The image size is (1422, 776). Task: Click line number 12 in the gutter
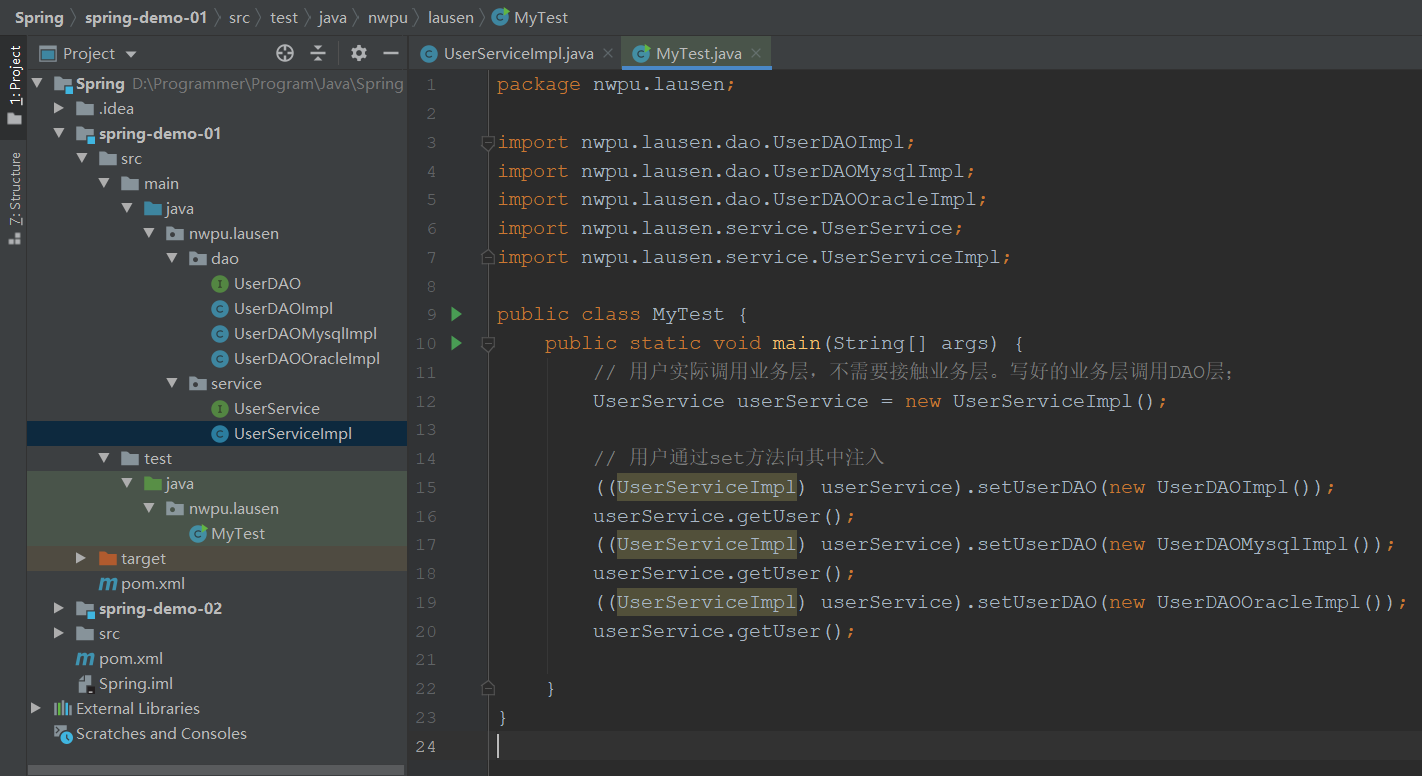pos(425,401)
